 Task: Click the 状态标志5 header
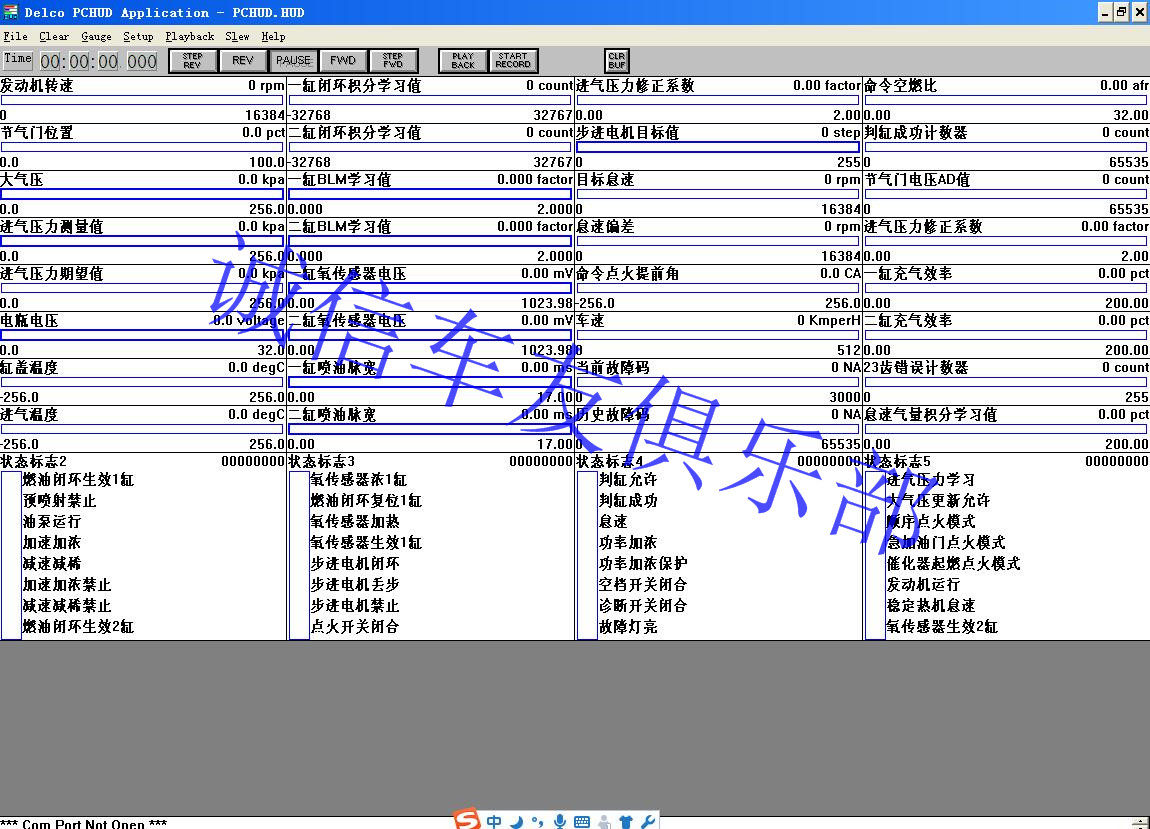(x=898, y=461)
